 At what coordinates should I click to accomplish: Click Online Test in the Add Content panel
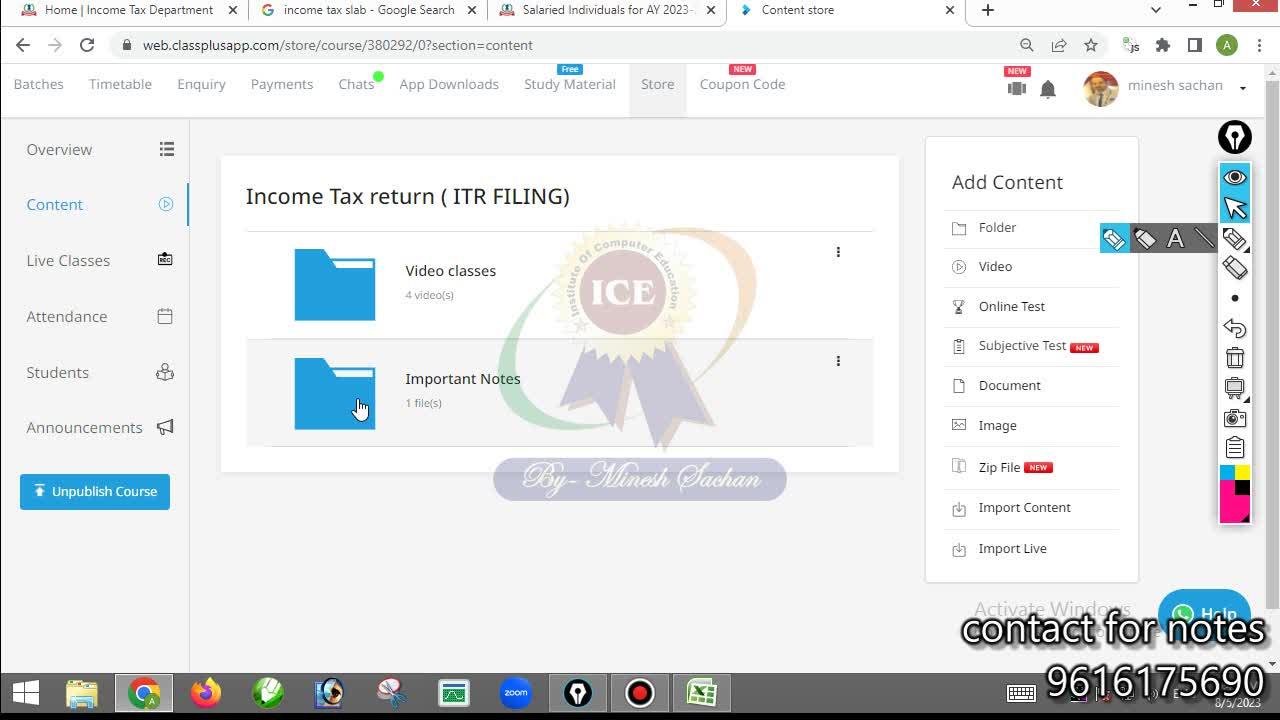point(1011,307)
